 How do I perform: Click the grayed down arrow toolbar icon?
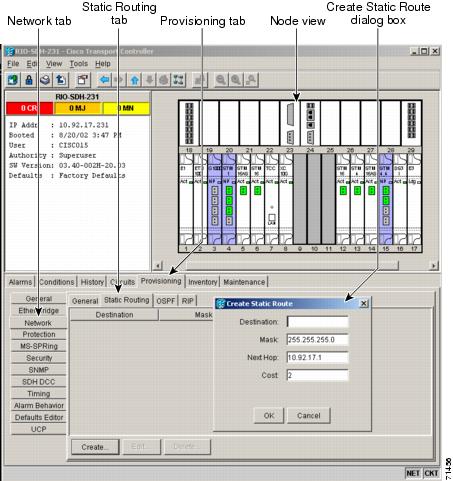click(x=149, y=80)
